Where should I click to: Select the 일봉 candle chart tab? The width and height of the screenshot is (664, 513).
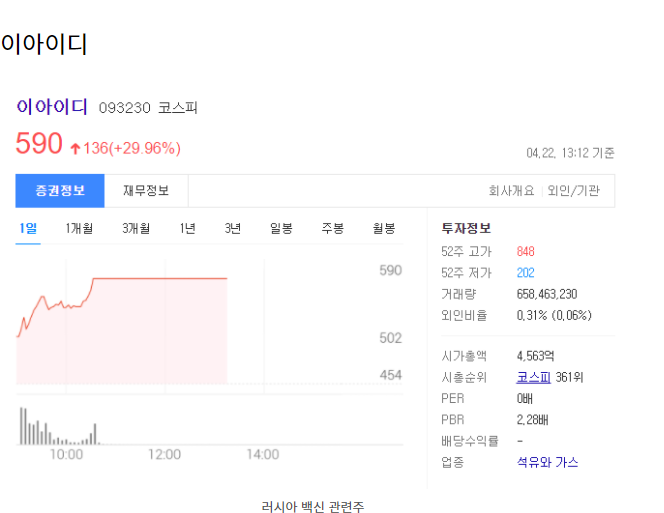pos(281,229)
